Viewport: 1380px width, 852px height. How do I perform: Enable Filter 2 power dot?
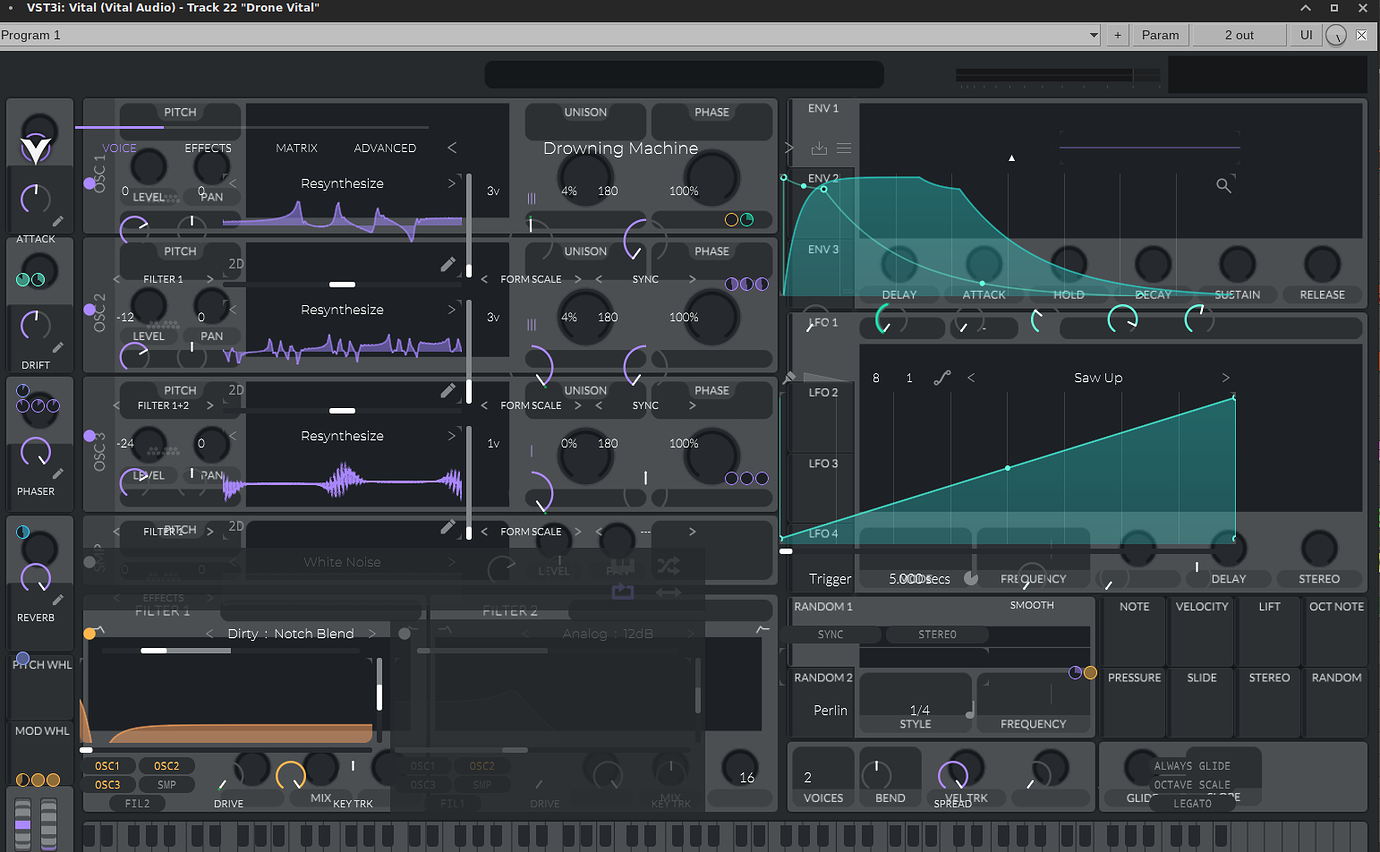pos(404,633)
